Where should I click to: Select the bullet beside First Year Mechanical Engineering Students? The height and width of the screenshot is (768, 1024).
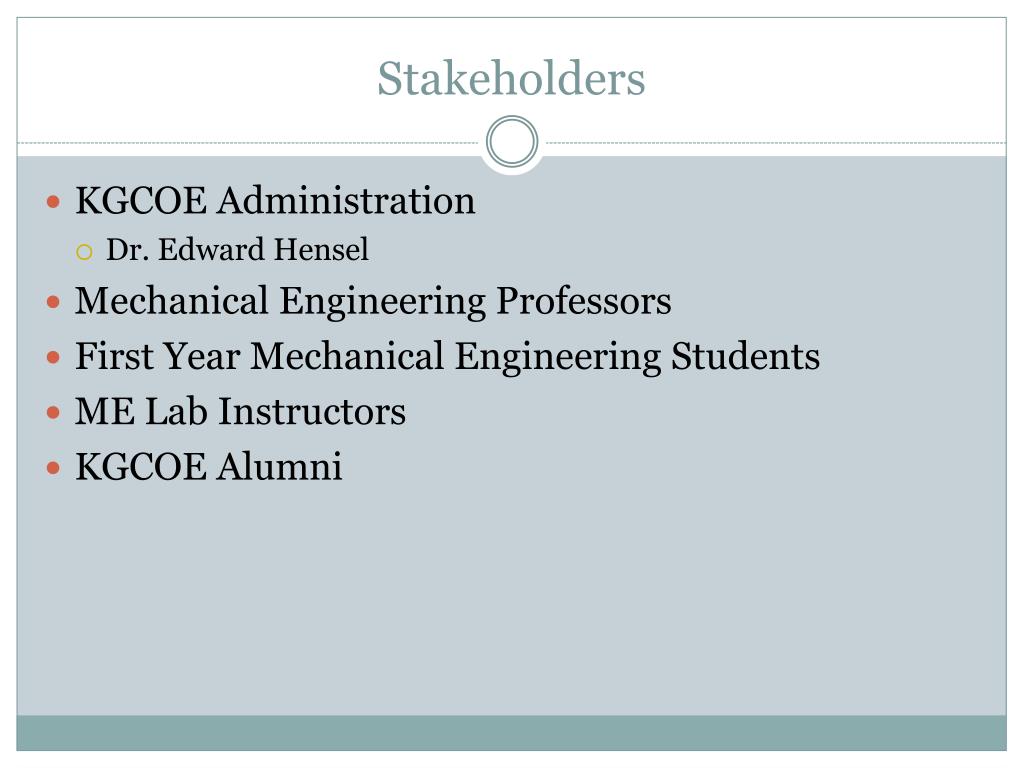coord(54,358)
